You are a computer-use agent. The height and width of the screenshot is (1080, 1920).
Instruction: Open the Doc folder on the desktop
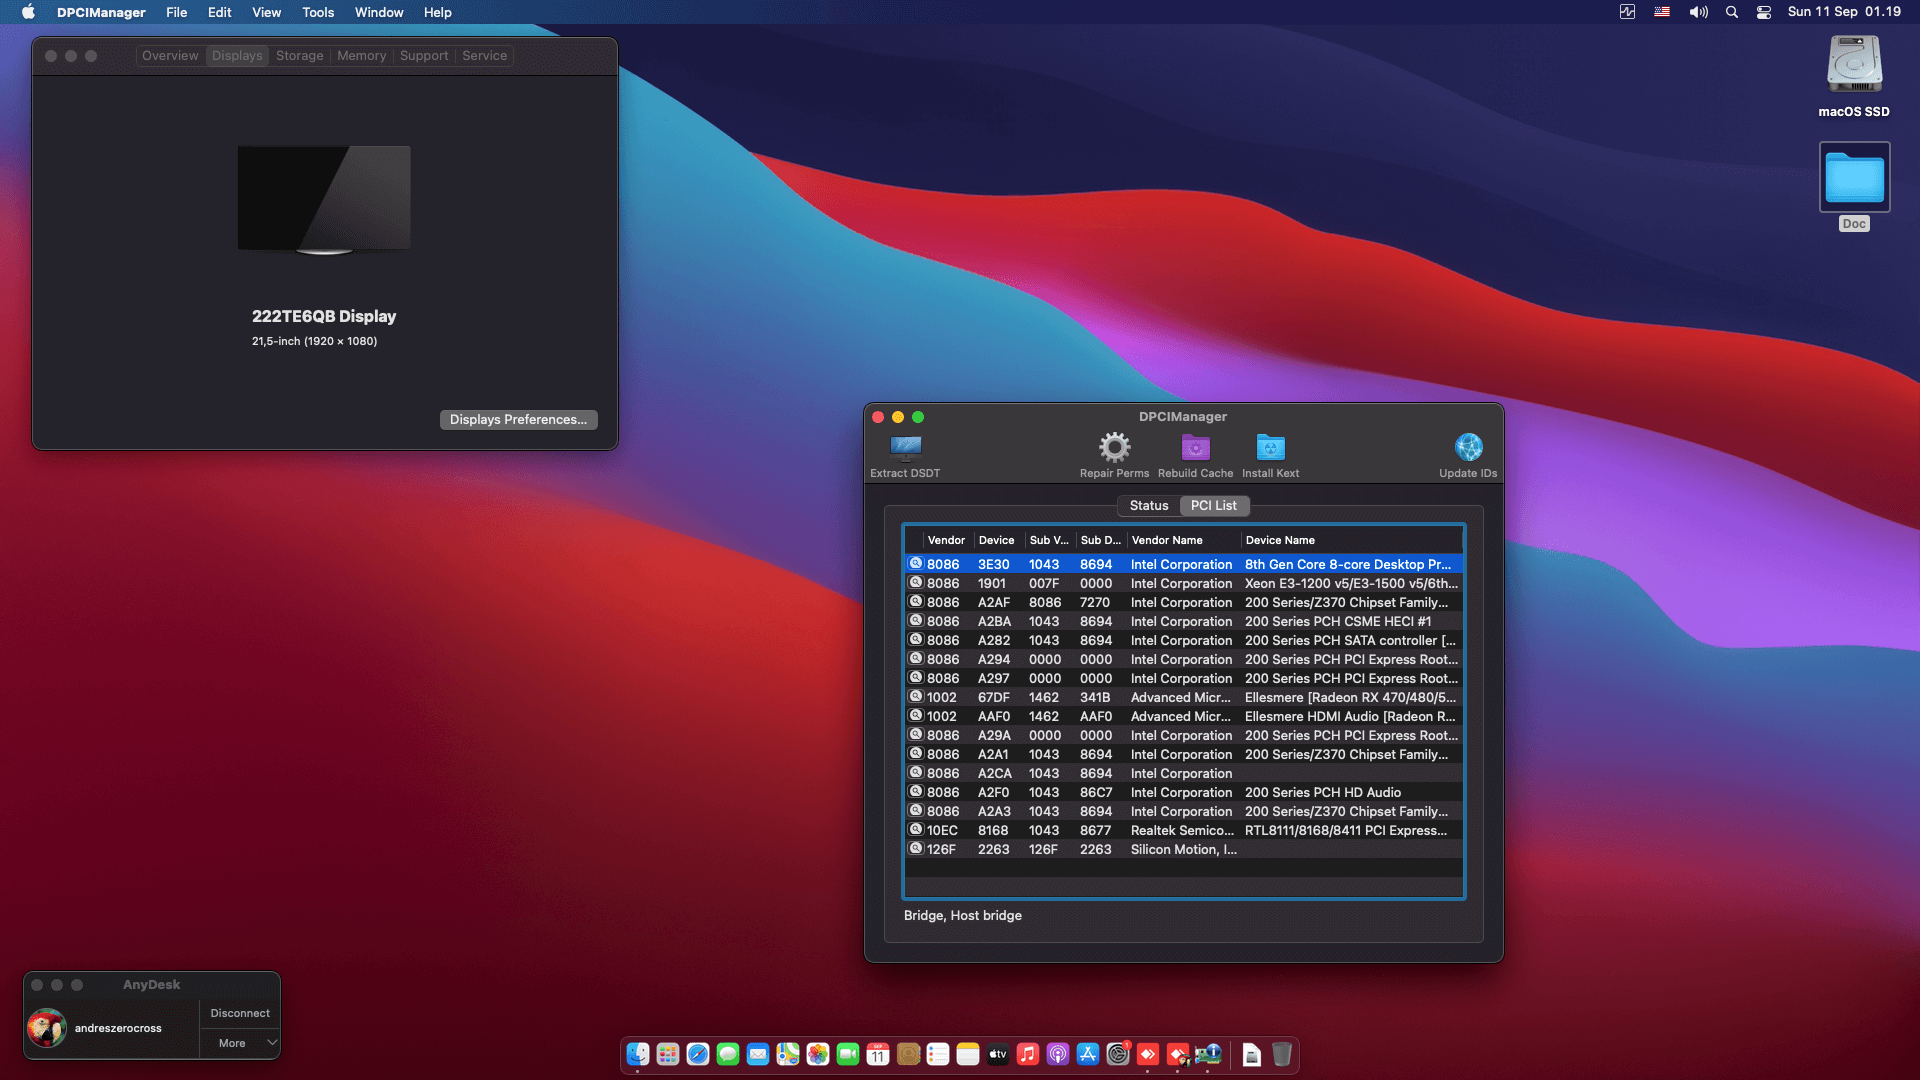[1854, 178]
